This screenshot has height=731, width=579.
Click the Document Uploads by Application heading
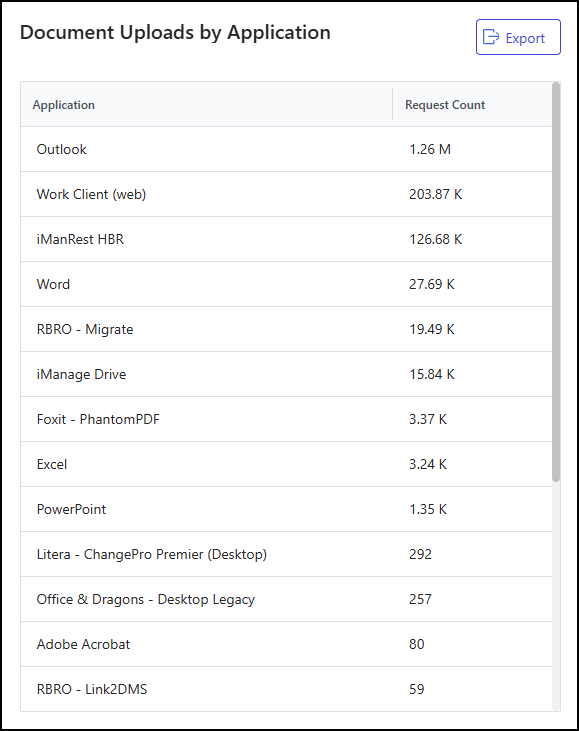175,33
